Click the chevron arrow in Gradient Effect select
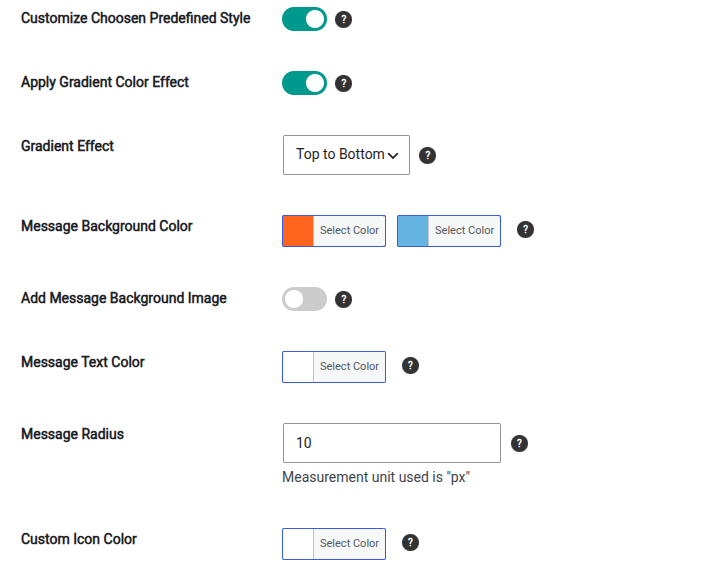 [x=393, y=156]
